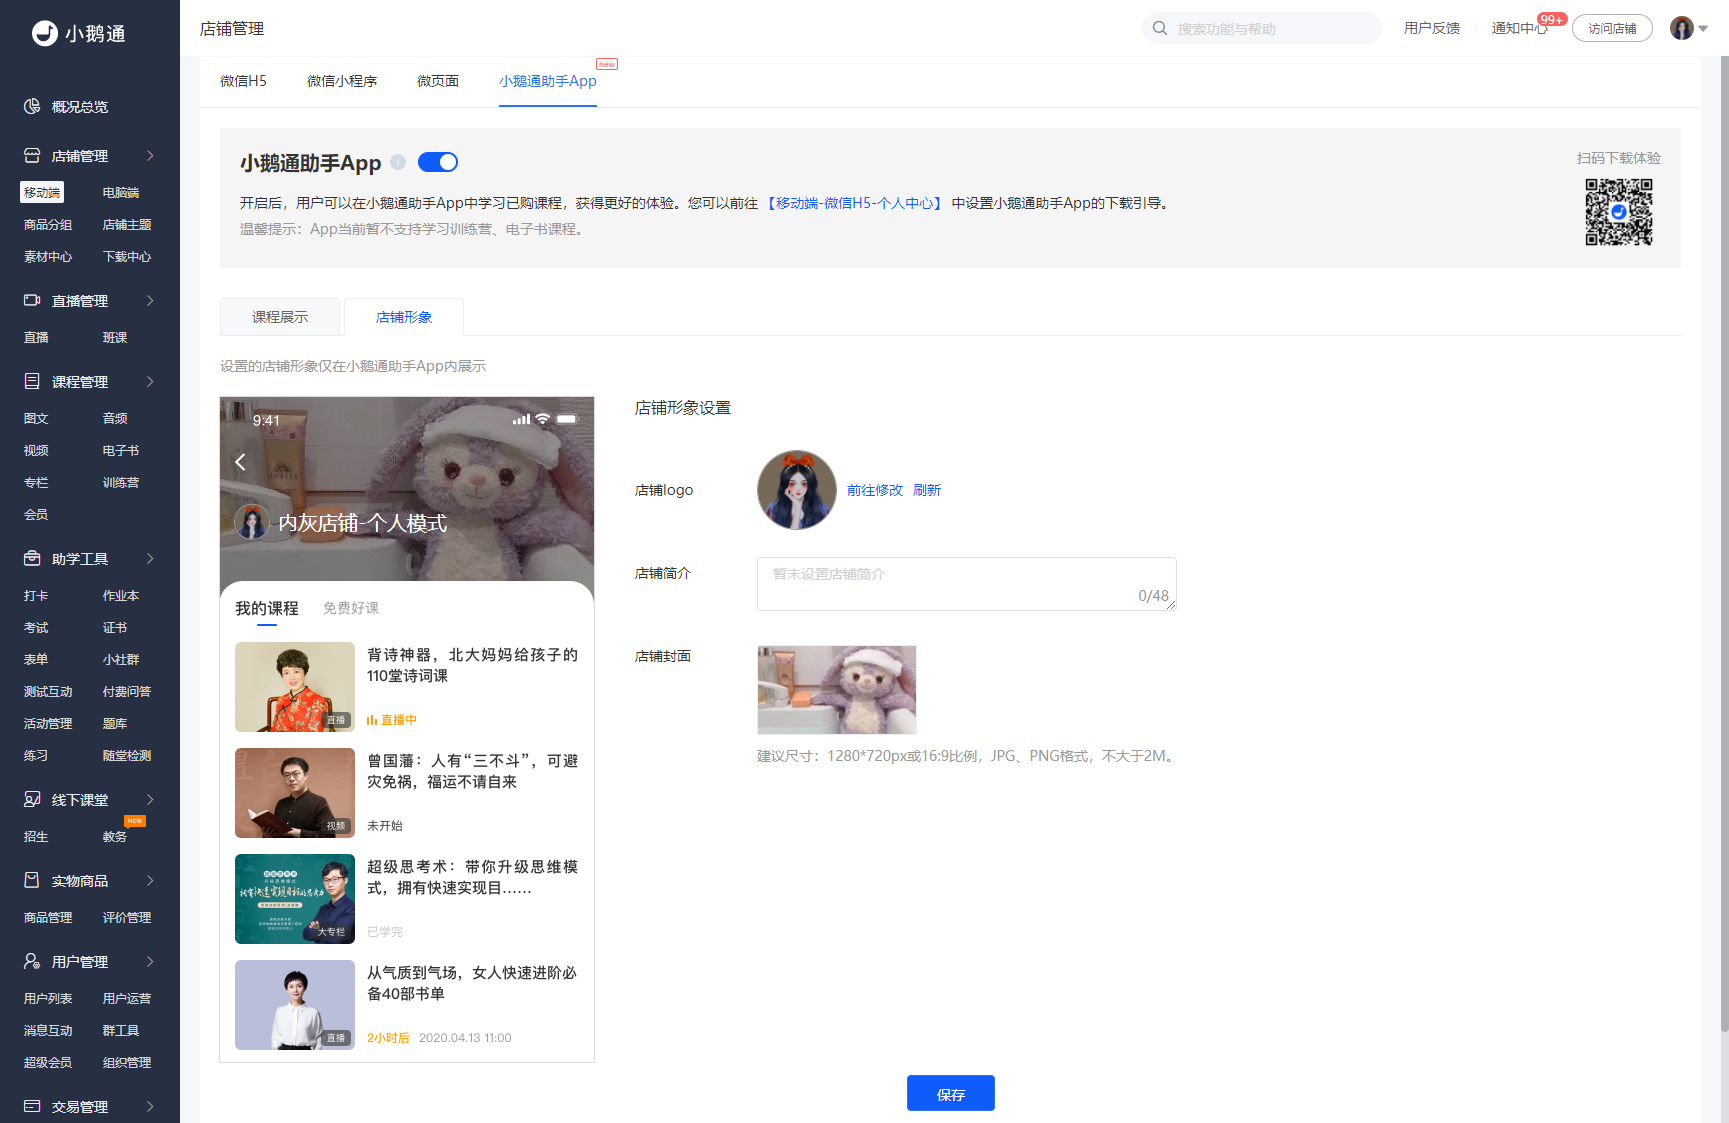Viewport: 1729px width, 1123px height.
Task: Open 通知中心 in top bar
Action: pos(1520,28)
